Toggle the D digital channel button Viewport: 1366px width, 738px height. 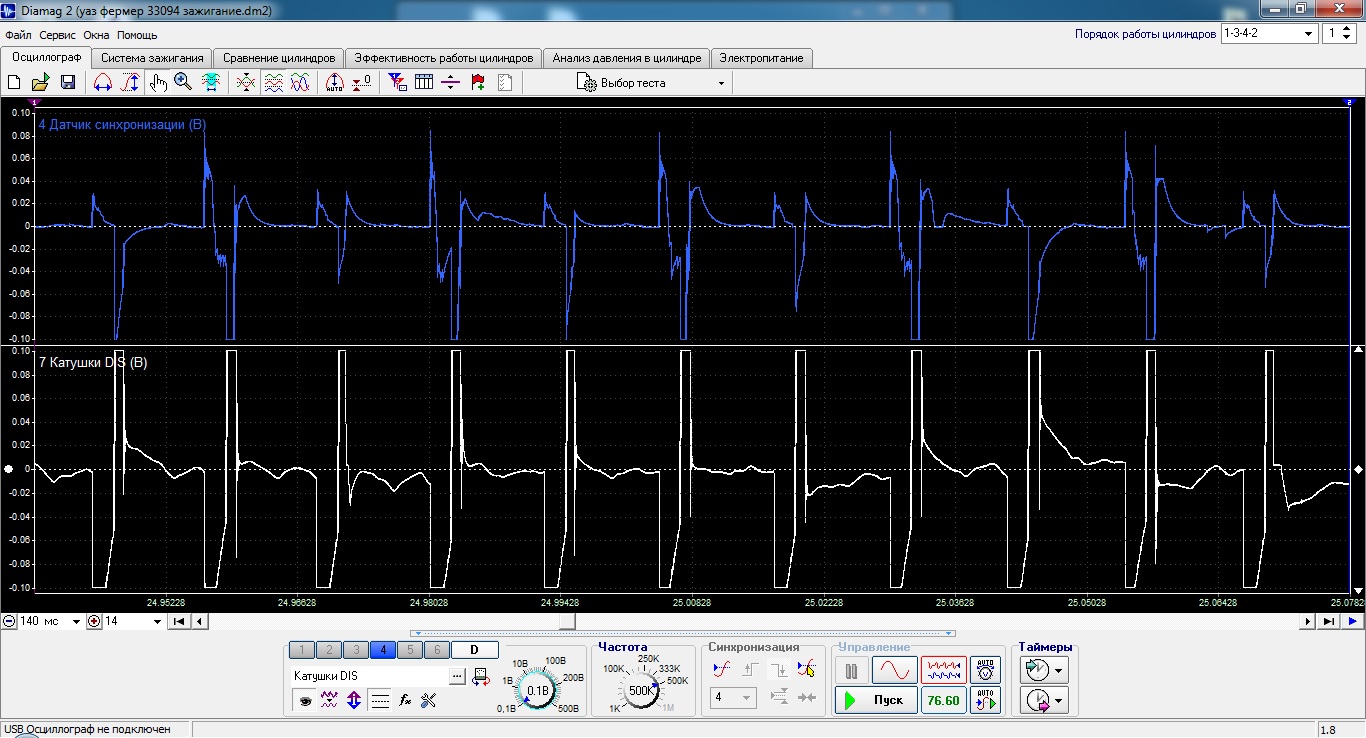pos(475,650)
